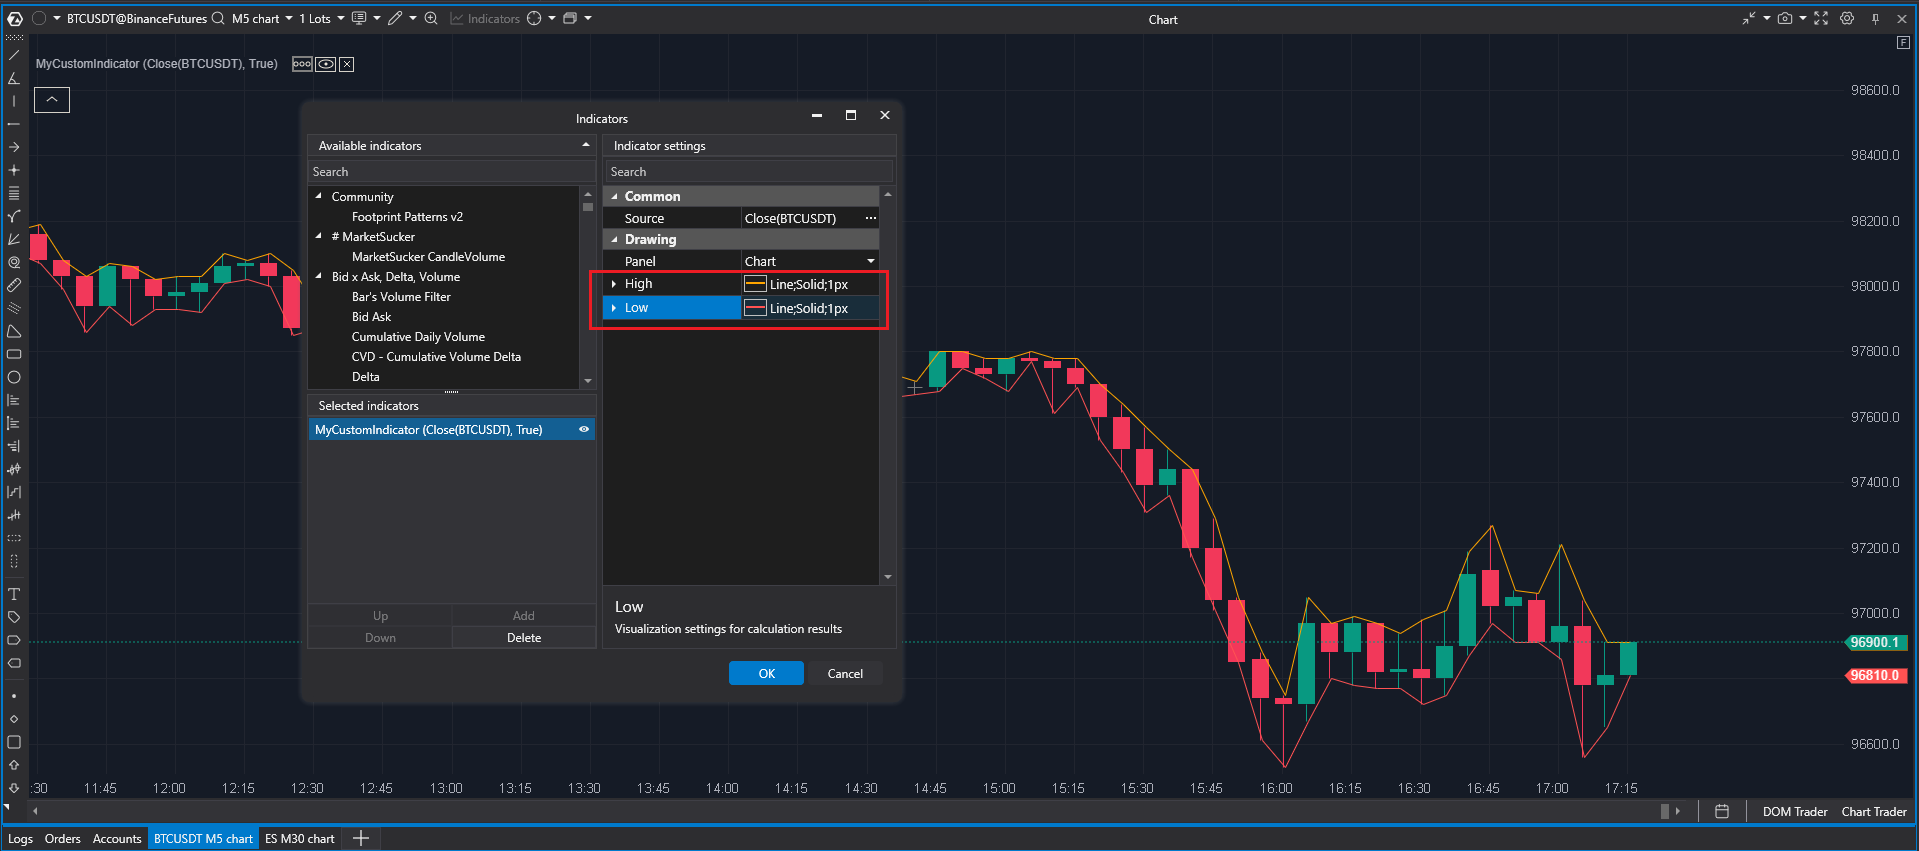Toggle eye icon in Selected indicators row

584,429
